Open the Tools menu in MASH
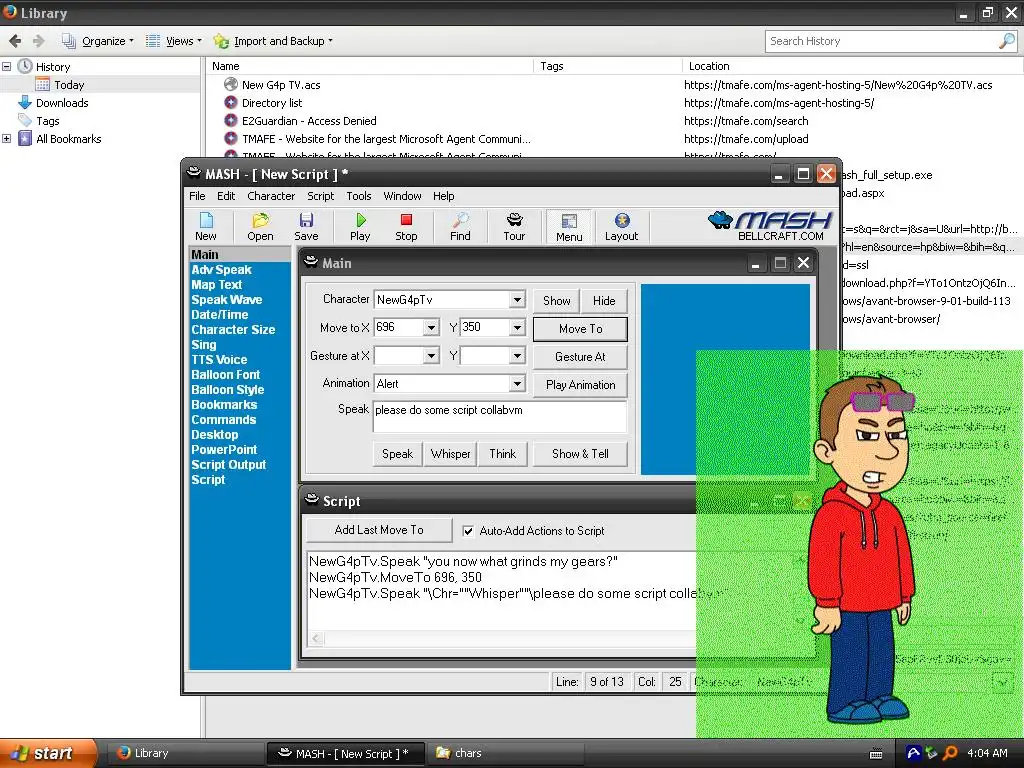This screenshot has width=1024, height=768. pyautogui.click(x=359, y=196)
